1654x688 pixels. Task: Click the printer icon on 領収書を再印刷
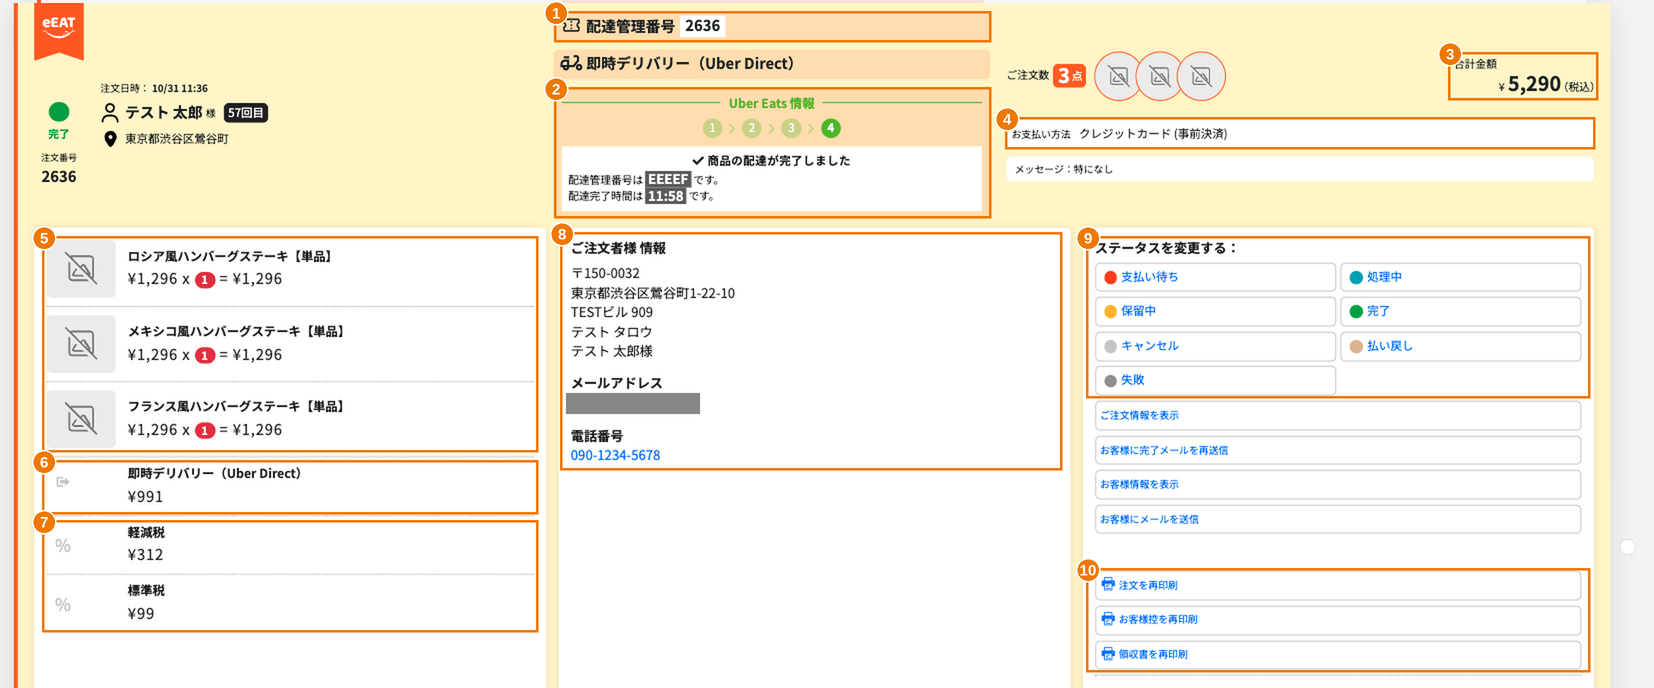pos(1108,654)
